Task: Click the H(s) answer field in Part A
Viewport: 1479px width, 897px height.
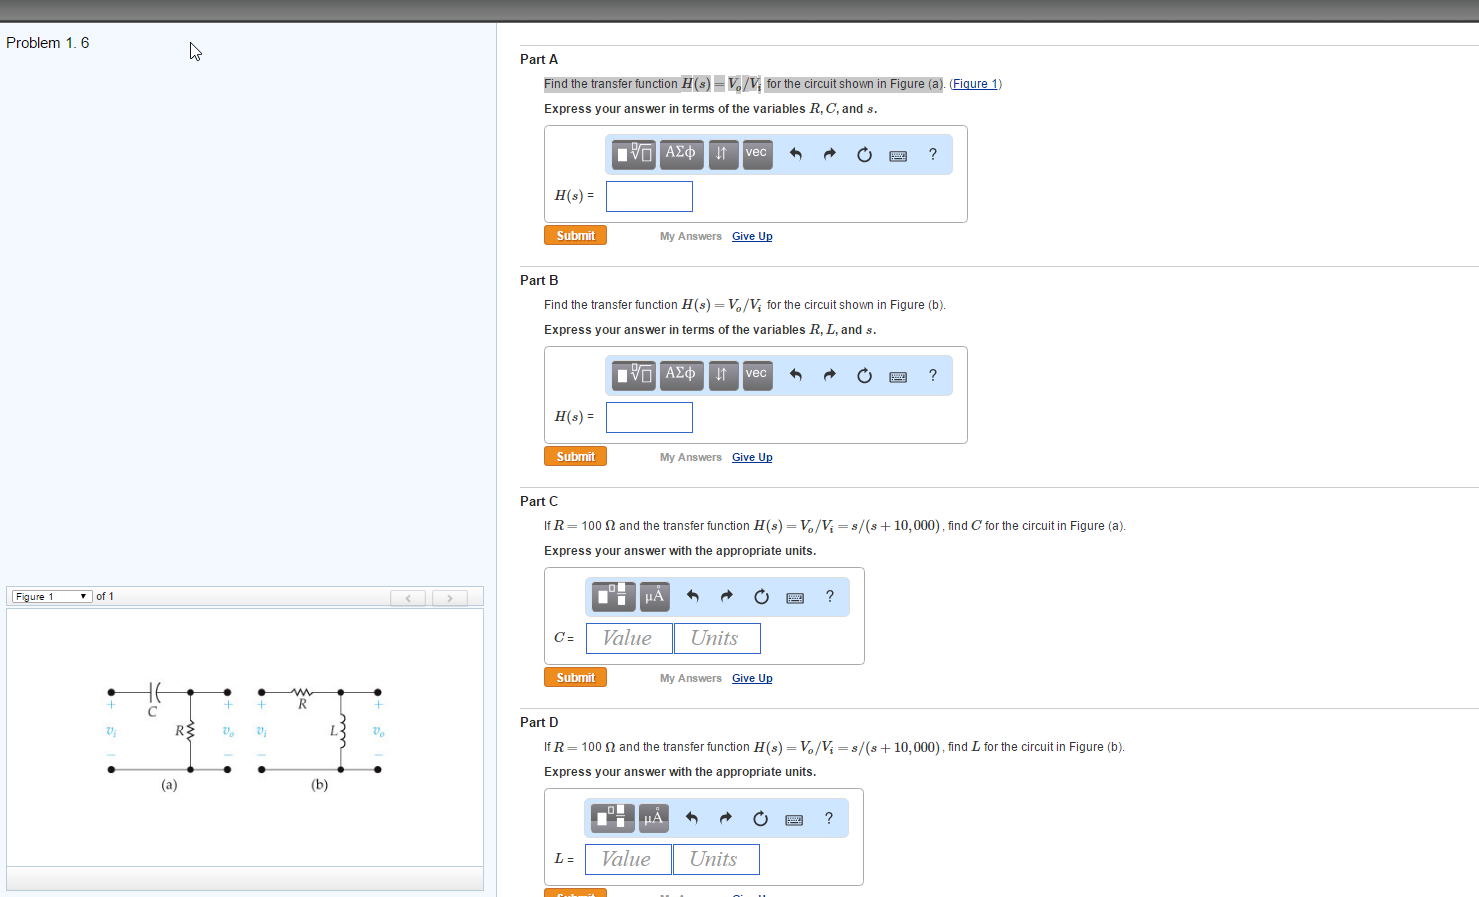Action: (648, 196)
